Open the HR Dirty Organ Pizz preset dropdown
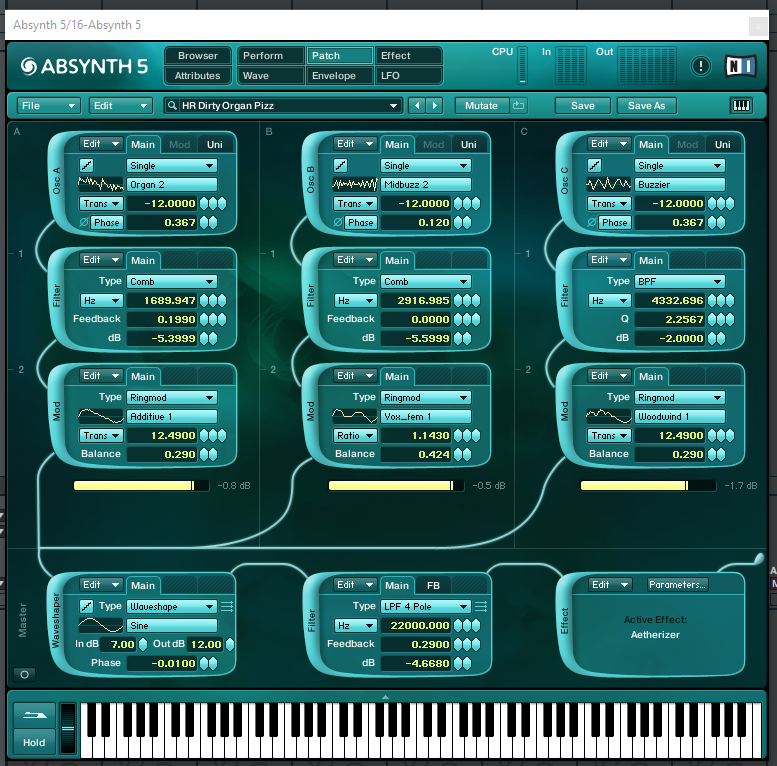This screenshot has width=777, height=766. 393,106
